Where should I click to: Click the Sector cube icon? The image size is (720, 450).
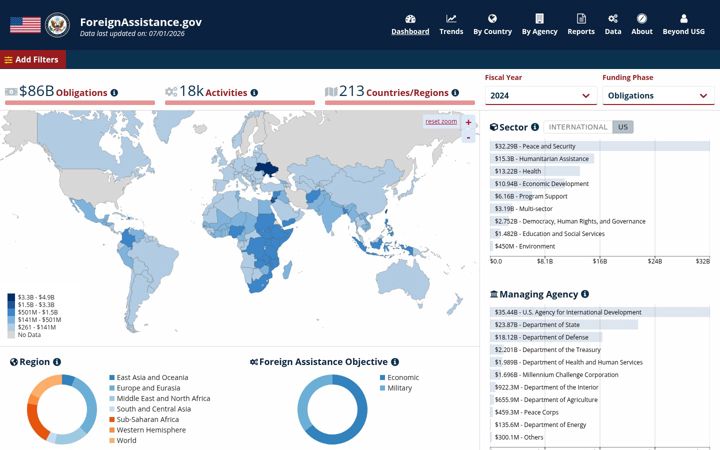click(494, 127)
